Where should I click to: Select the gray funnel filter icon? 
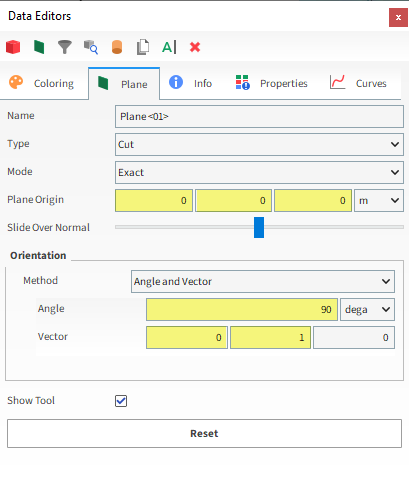click(x=65, y=47)
